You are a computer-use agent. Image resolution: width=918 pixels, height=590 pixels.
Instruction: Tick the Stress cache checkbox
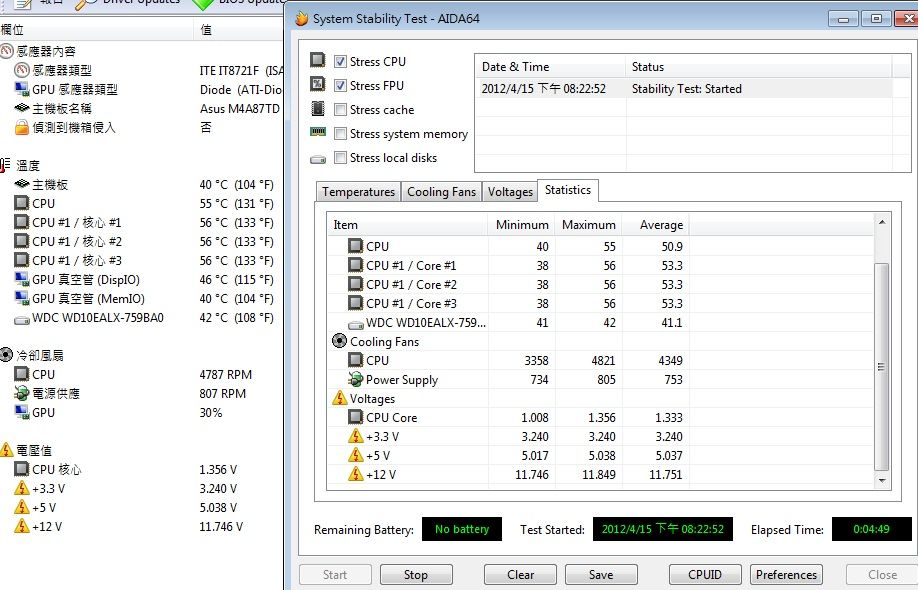coord(340,109)
